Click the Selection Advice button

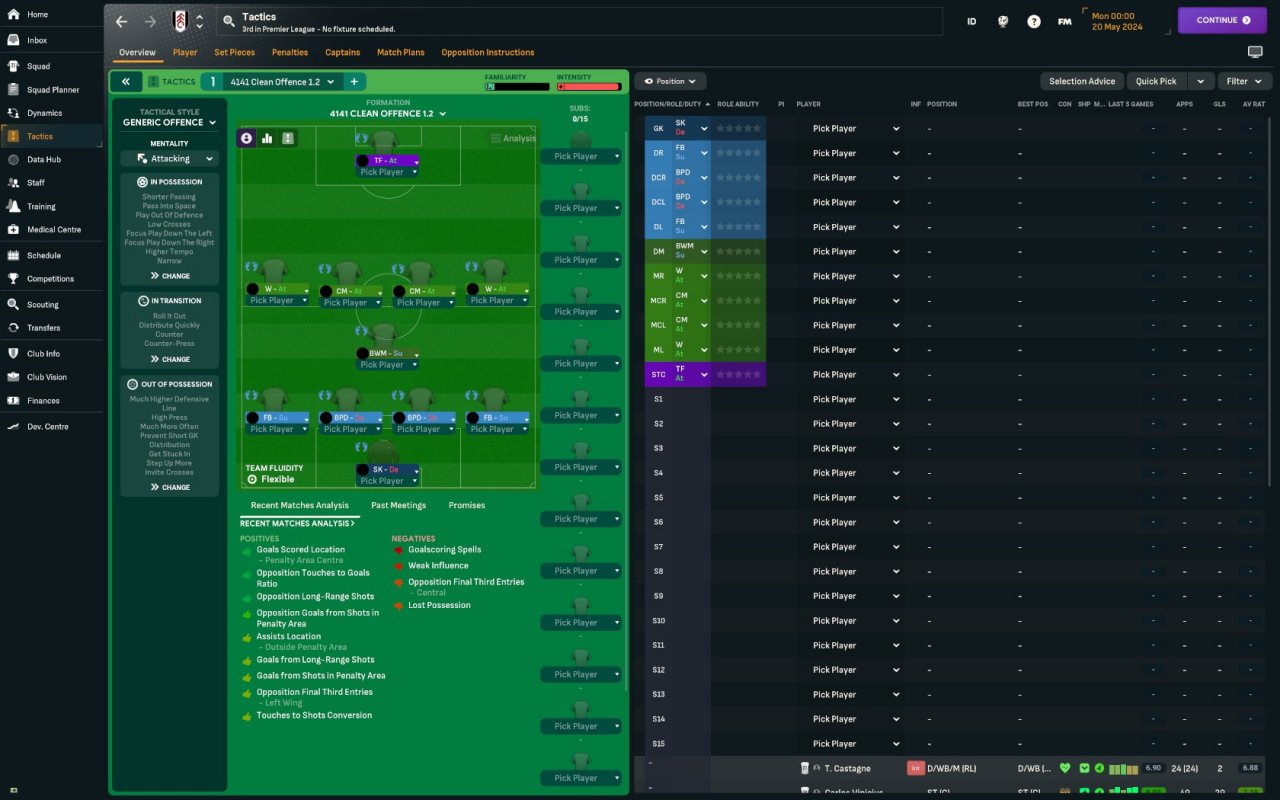click(1082, 81)
